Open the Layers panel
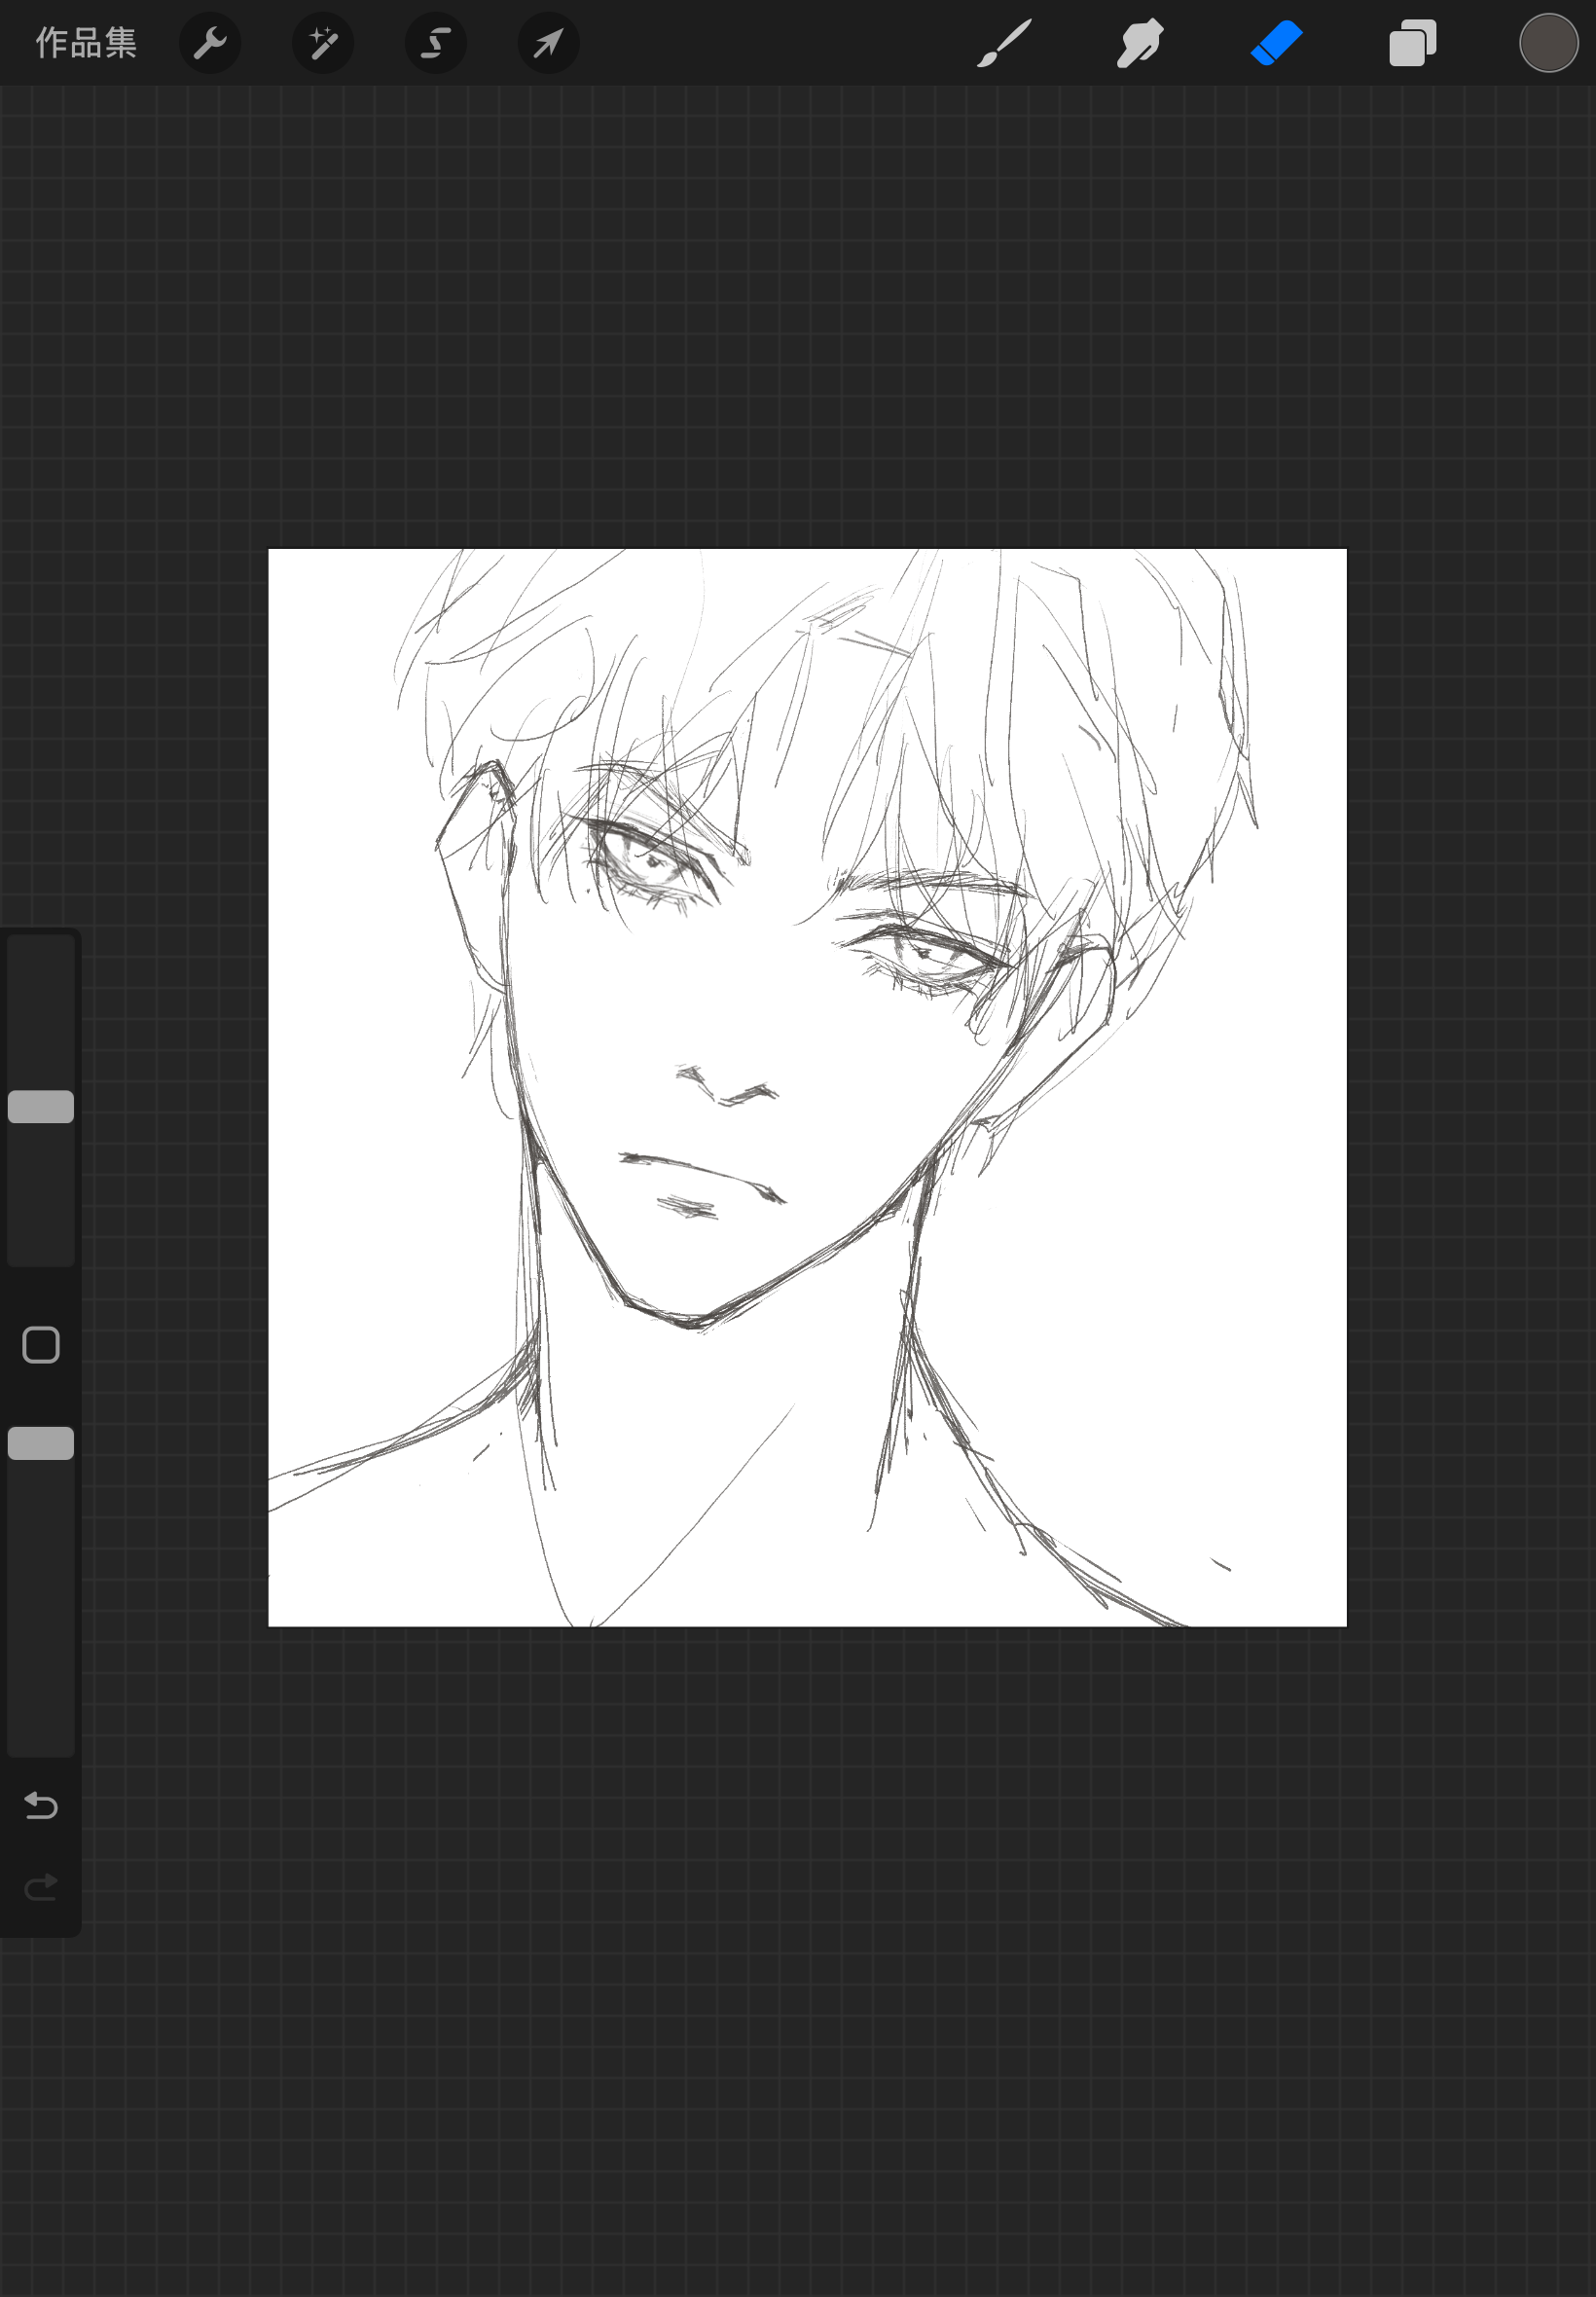The image size is (1596, 2297). (1412, 44)
